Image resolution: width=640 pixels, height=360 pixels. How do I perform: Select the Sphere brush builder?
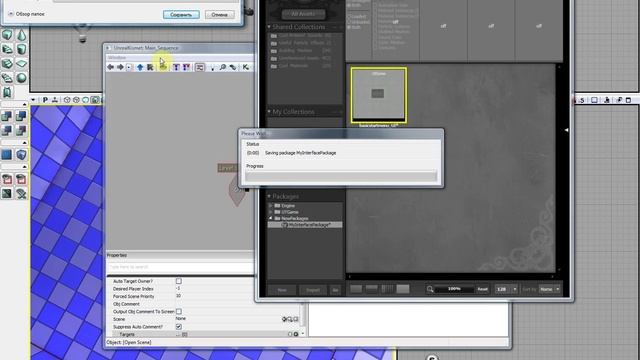[21, 78]
